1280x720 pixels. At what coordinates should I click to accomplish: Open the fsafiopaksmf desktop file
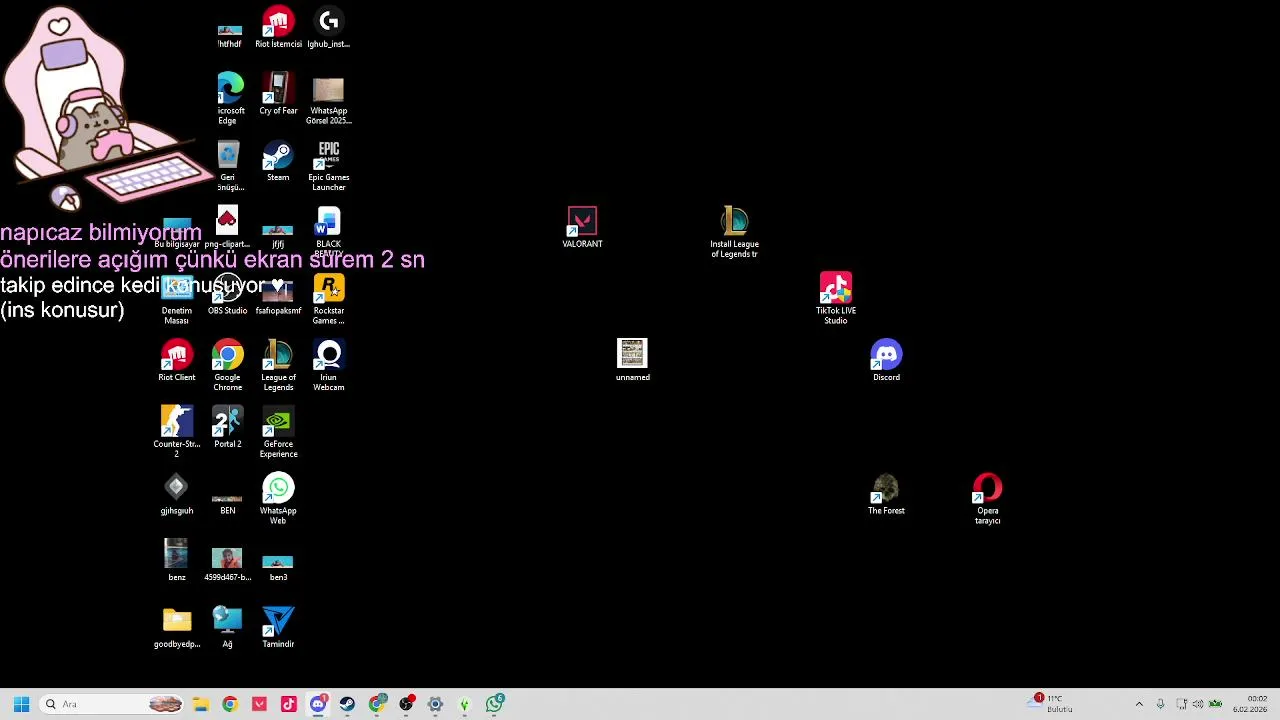pyautogui.click(x=278, y=297)
